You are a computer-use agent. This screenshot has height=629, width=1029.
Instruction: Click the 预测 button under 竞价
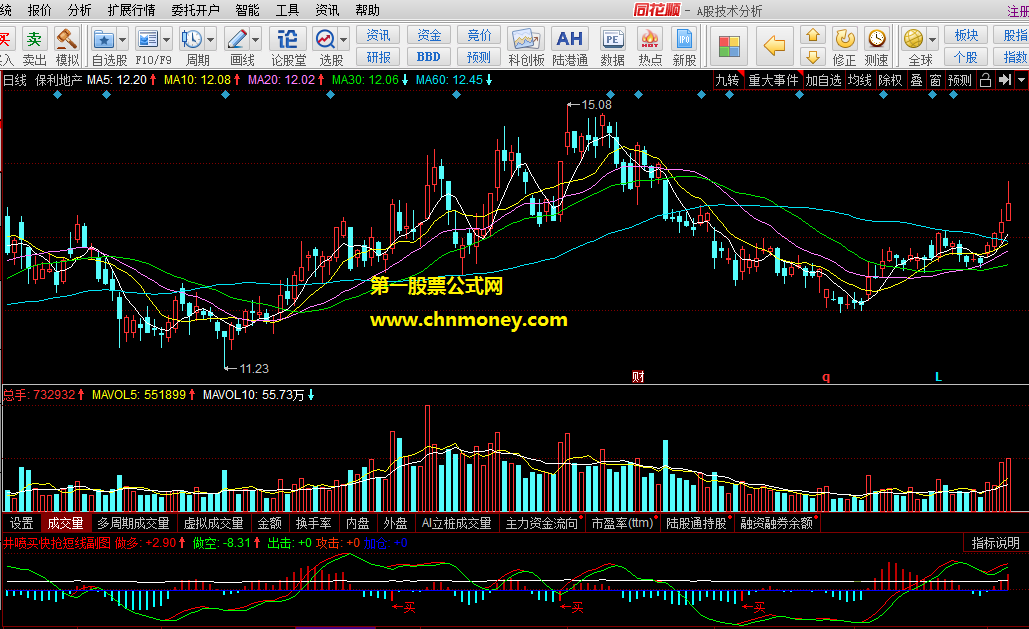pos(479,57)
